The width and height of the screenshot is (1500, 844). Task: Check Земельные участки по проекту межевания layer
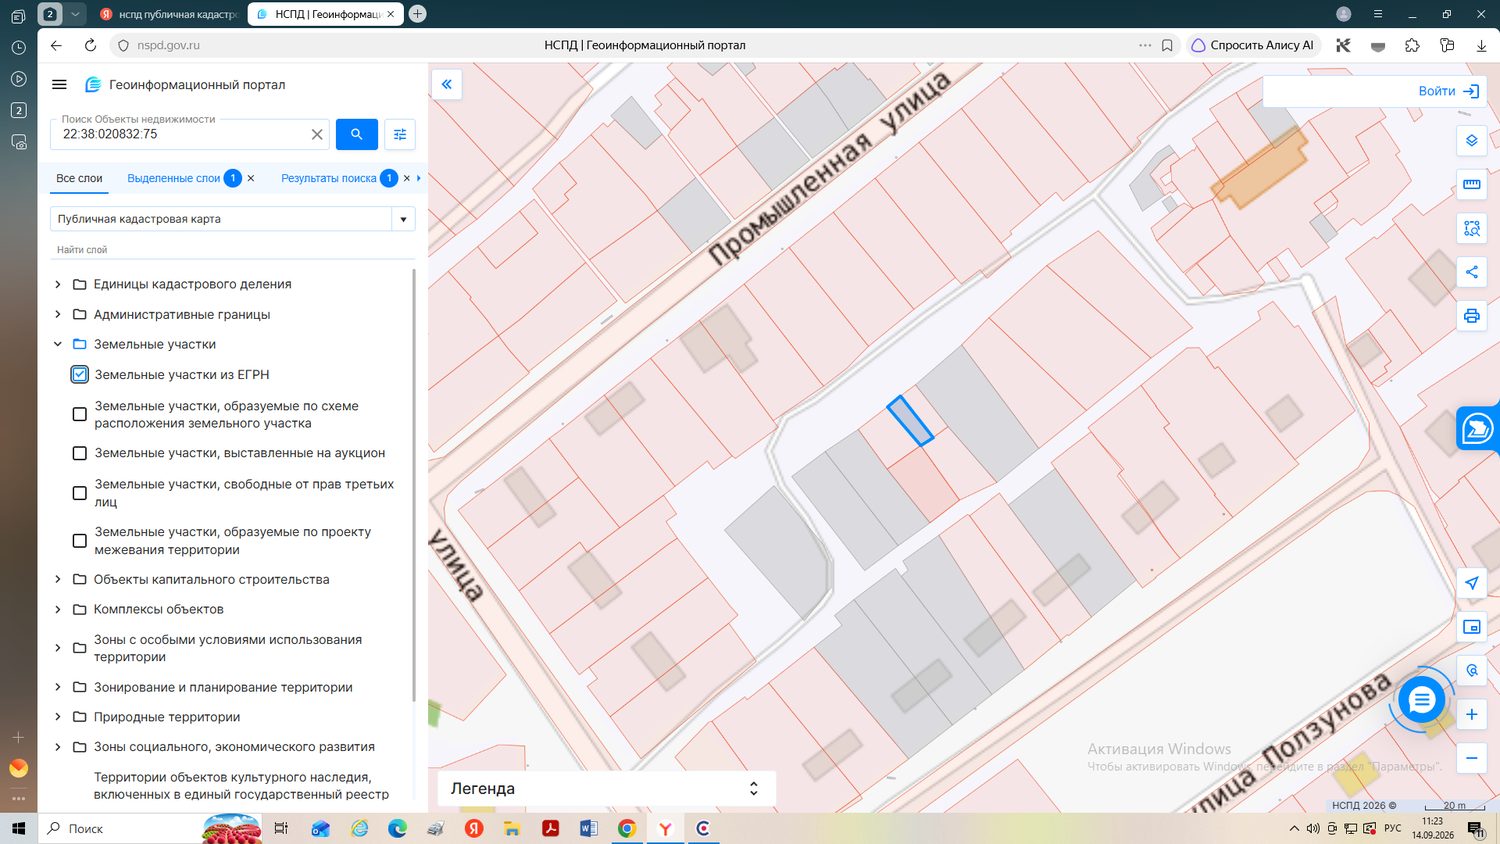tap(80, 541)
